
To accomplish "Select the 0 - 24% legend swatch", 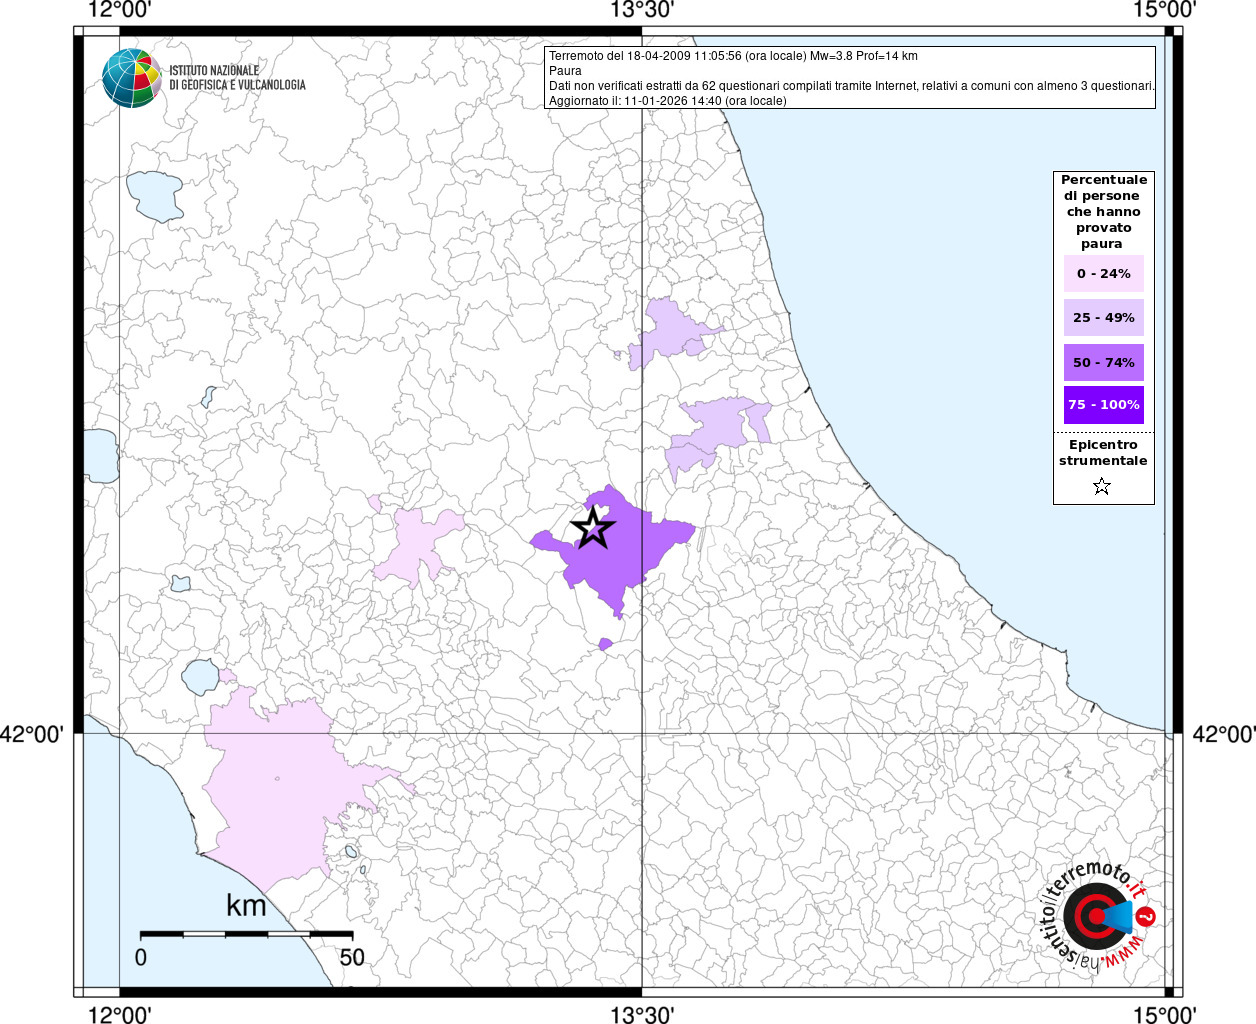I will pyautogui.click(x=1104, y=274).
